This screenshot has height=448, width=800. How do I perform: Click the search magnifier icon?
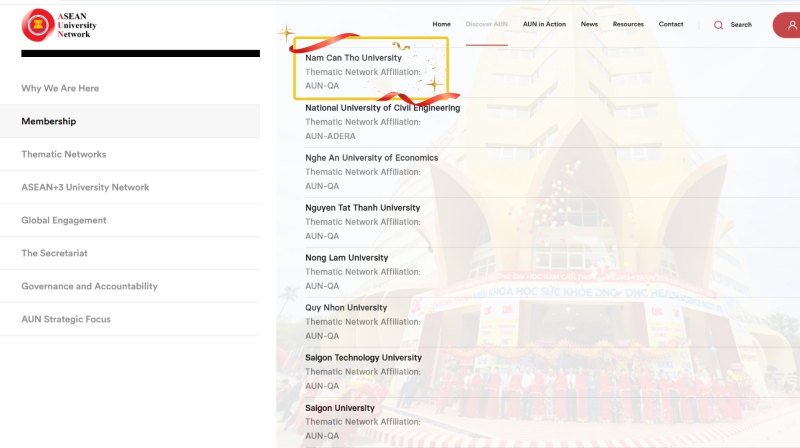tap(718, 25)
